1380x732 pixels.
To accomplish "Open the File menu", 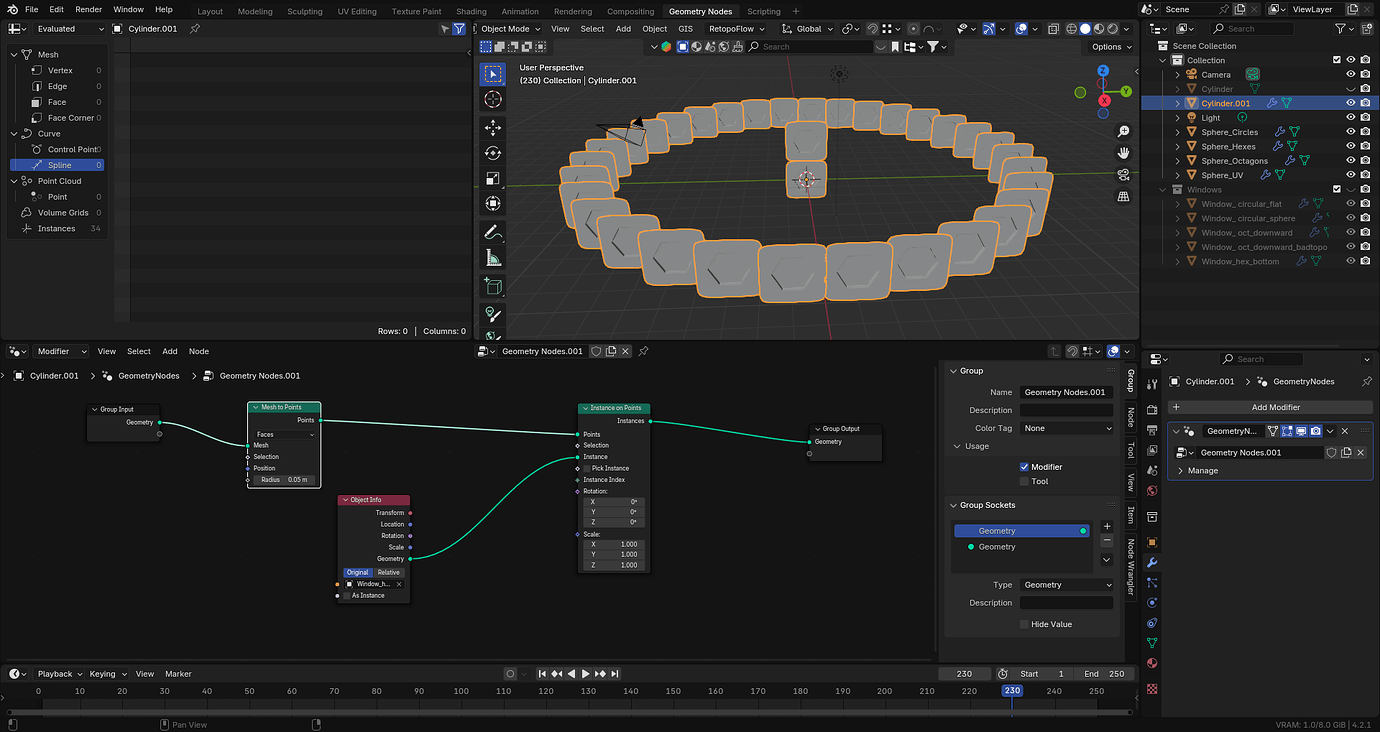I will 32,9.
